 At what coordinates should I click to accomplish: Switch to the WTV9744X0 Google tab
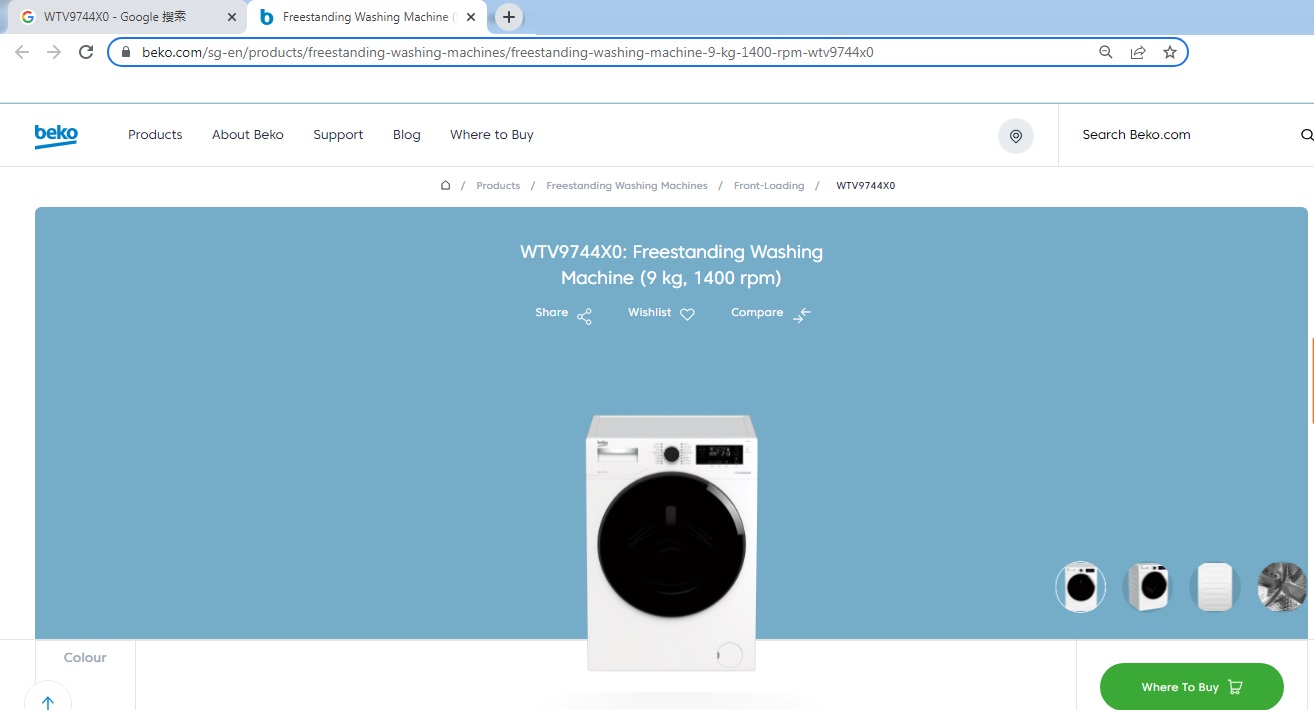coord(127,17)
